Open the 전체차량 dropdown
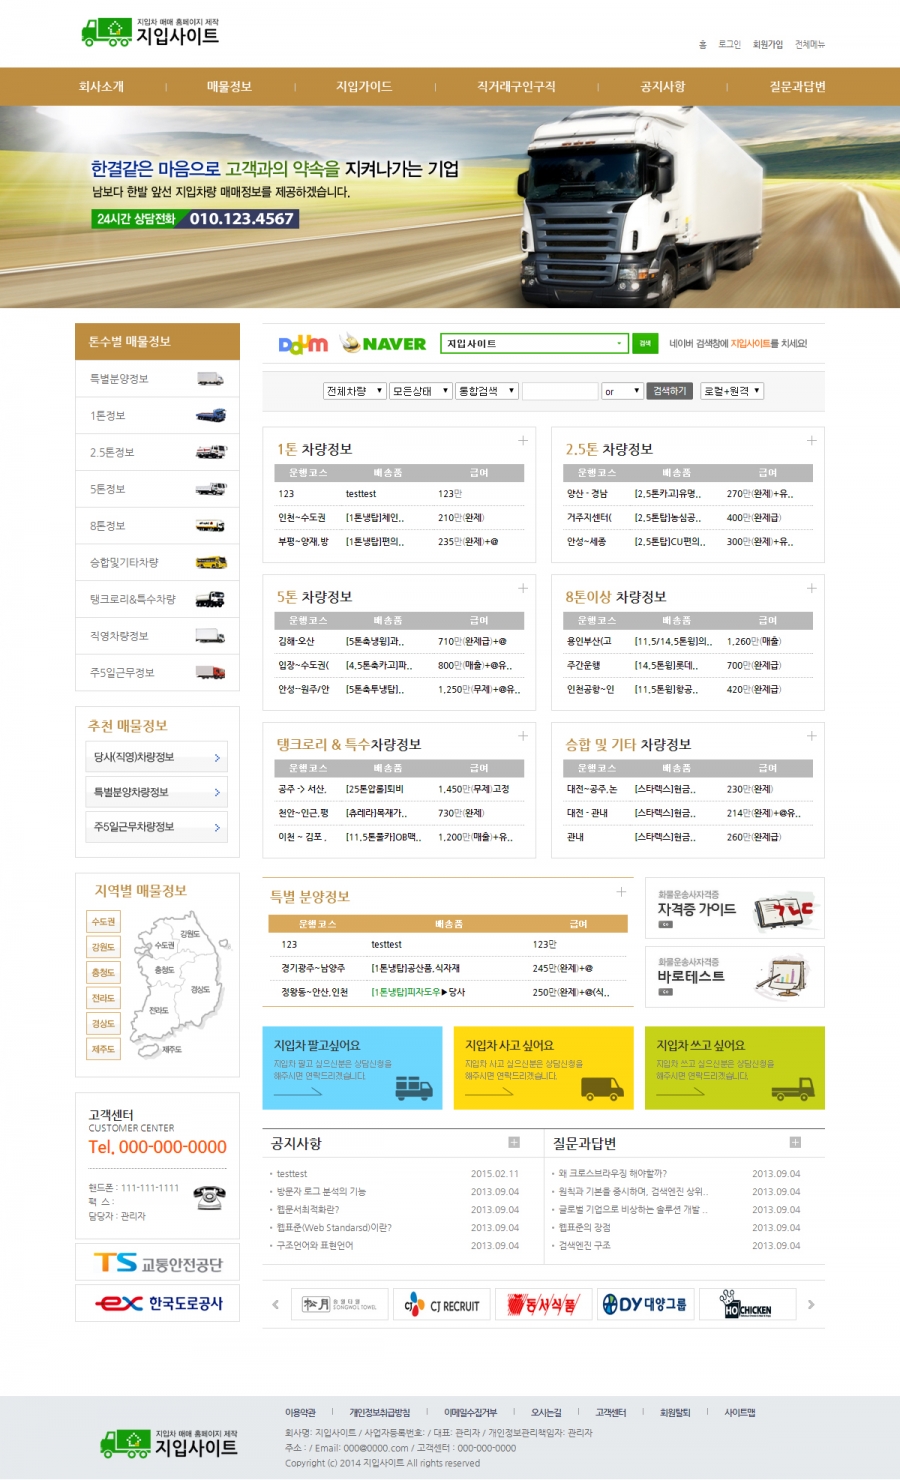The width and height of the screenshot is (900, 1480). tap(354, 391)
